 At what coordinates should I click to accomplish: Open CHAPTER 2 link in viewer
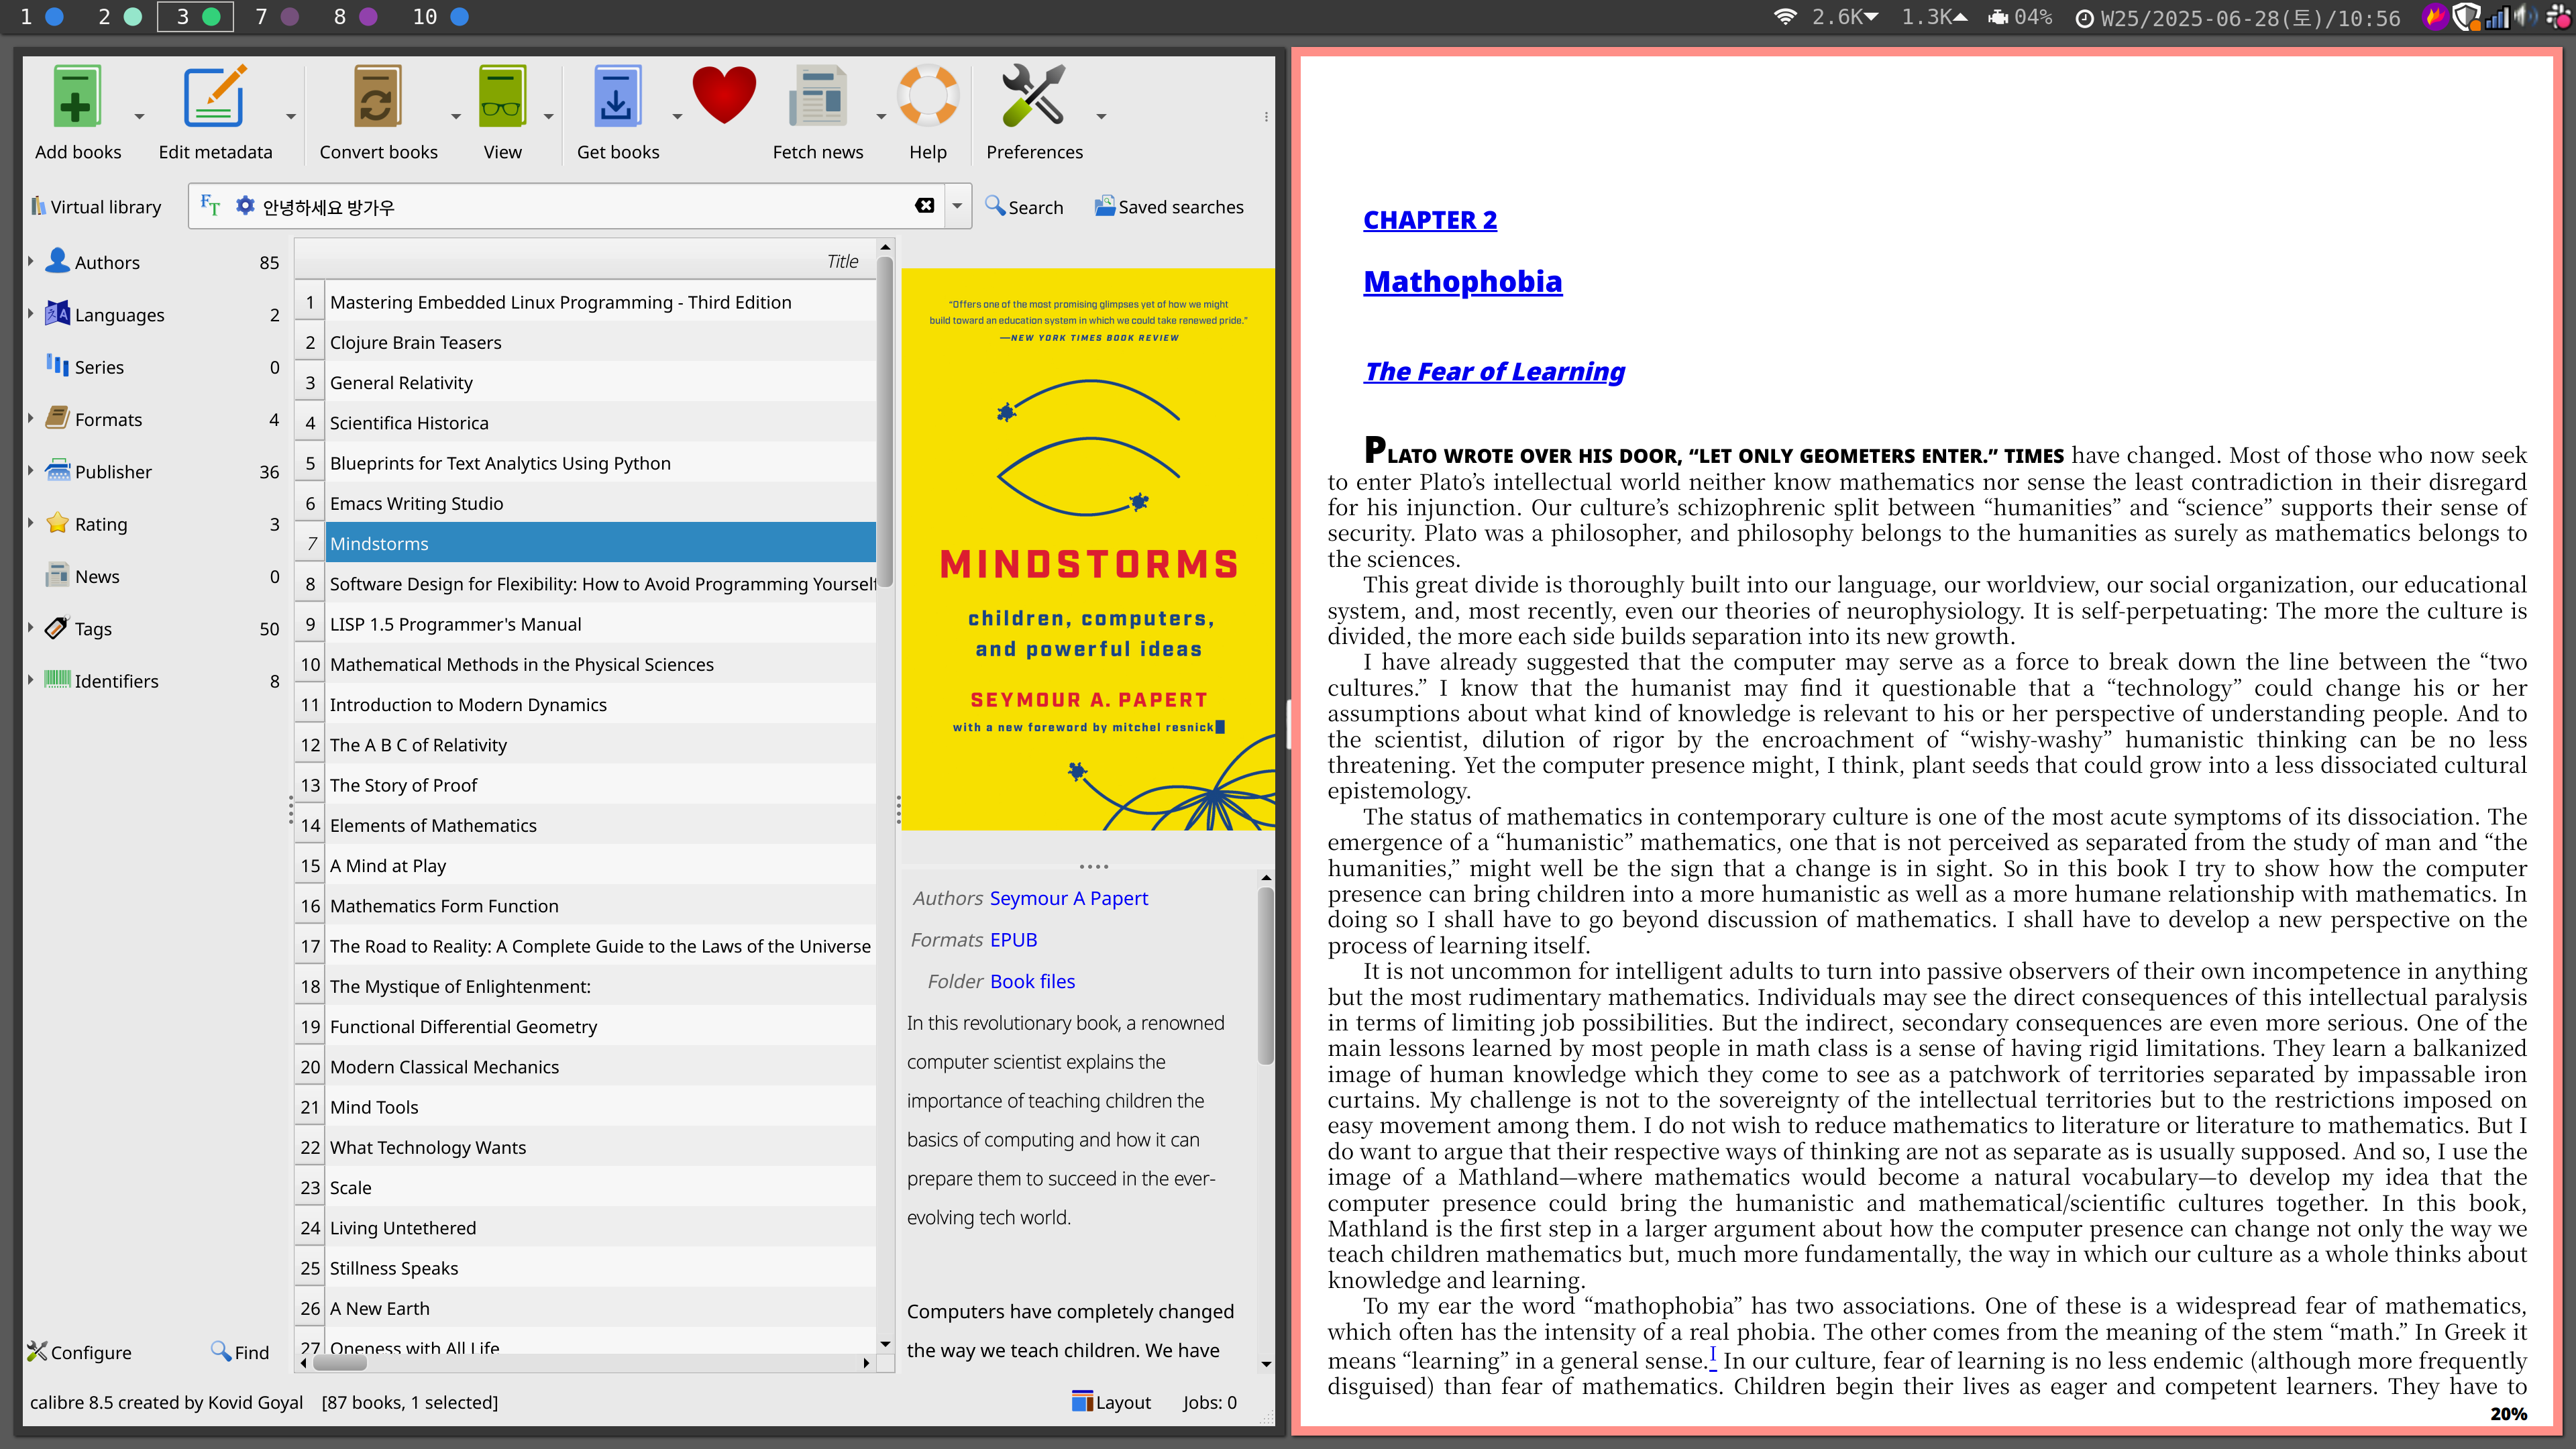[x=1430, y=220]
